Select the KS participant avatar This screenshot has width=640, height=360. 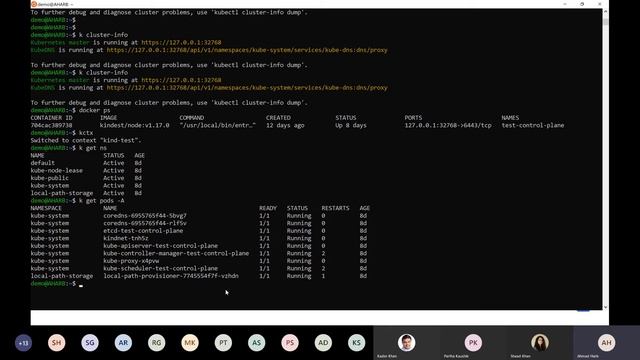(x=356, y=343)
